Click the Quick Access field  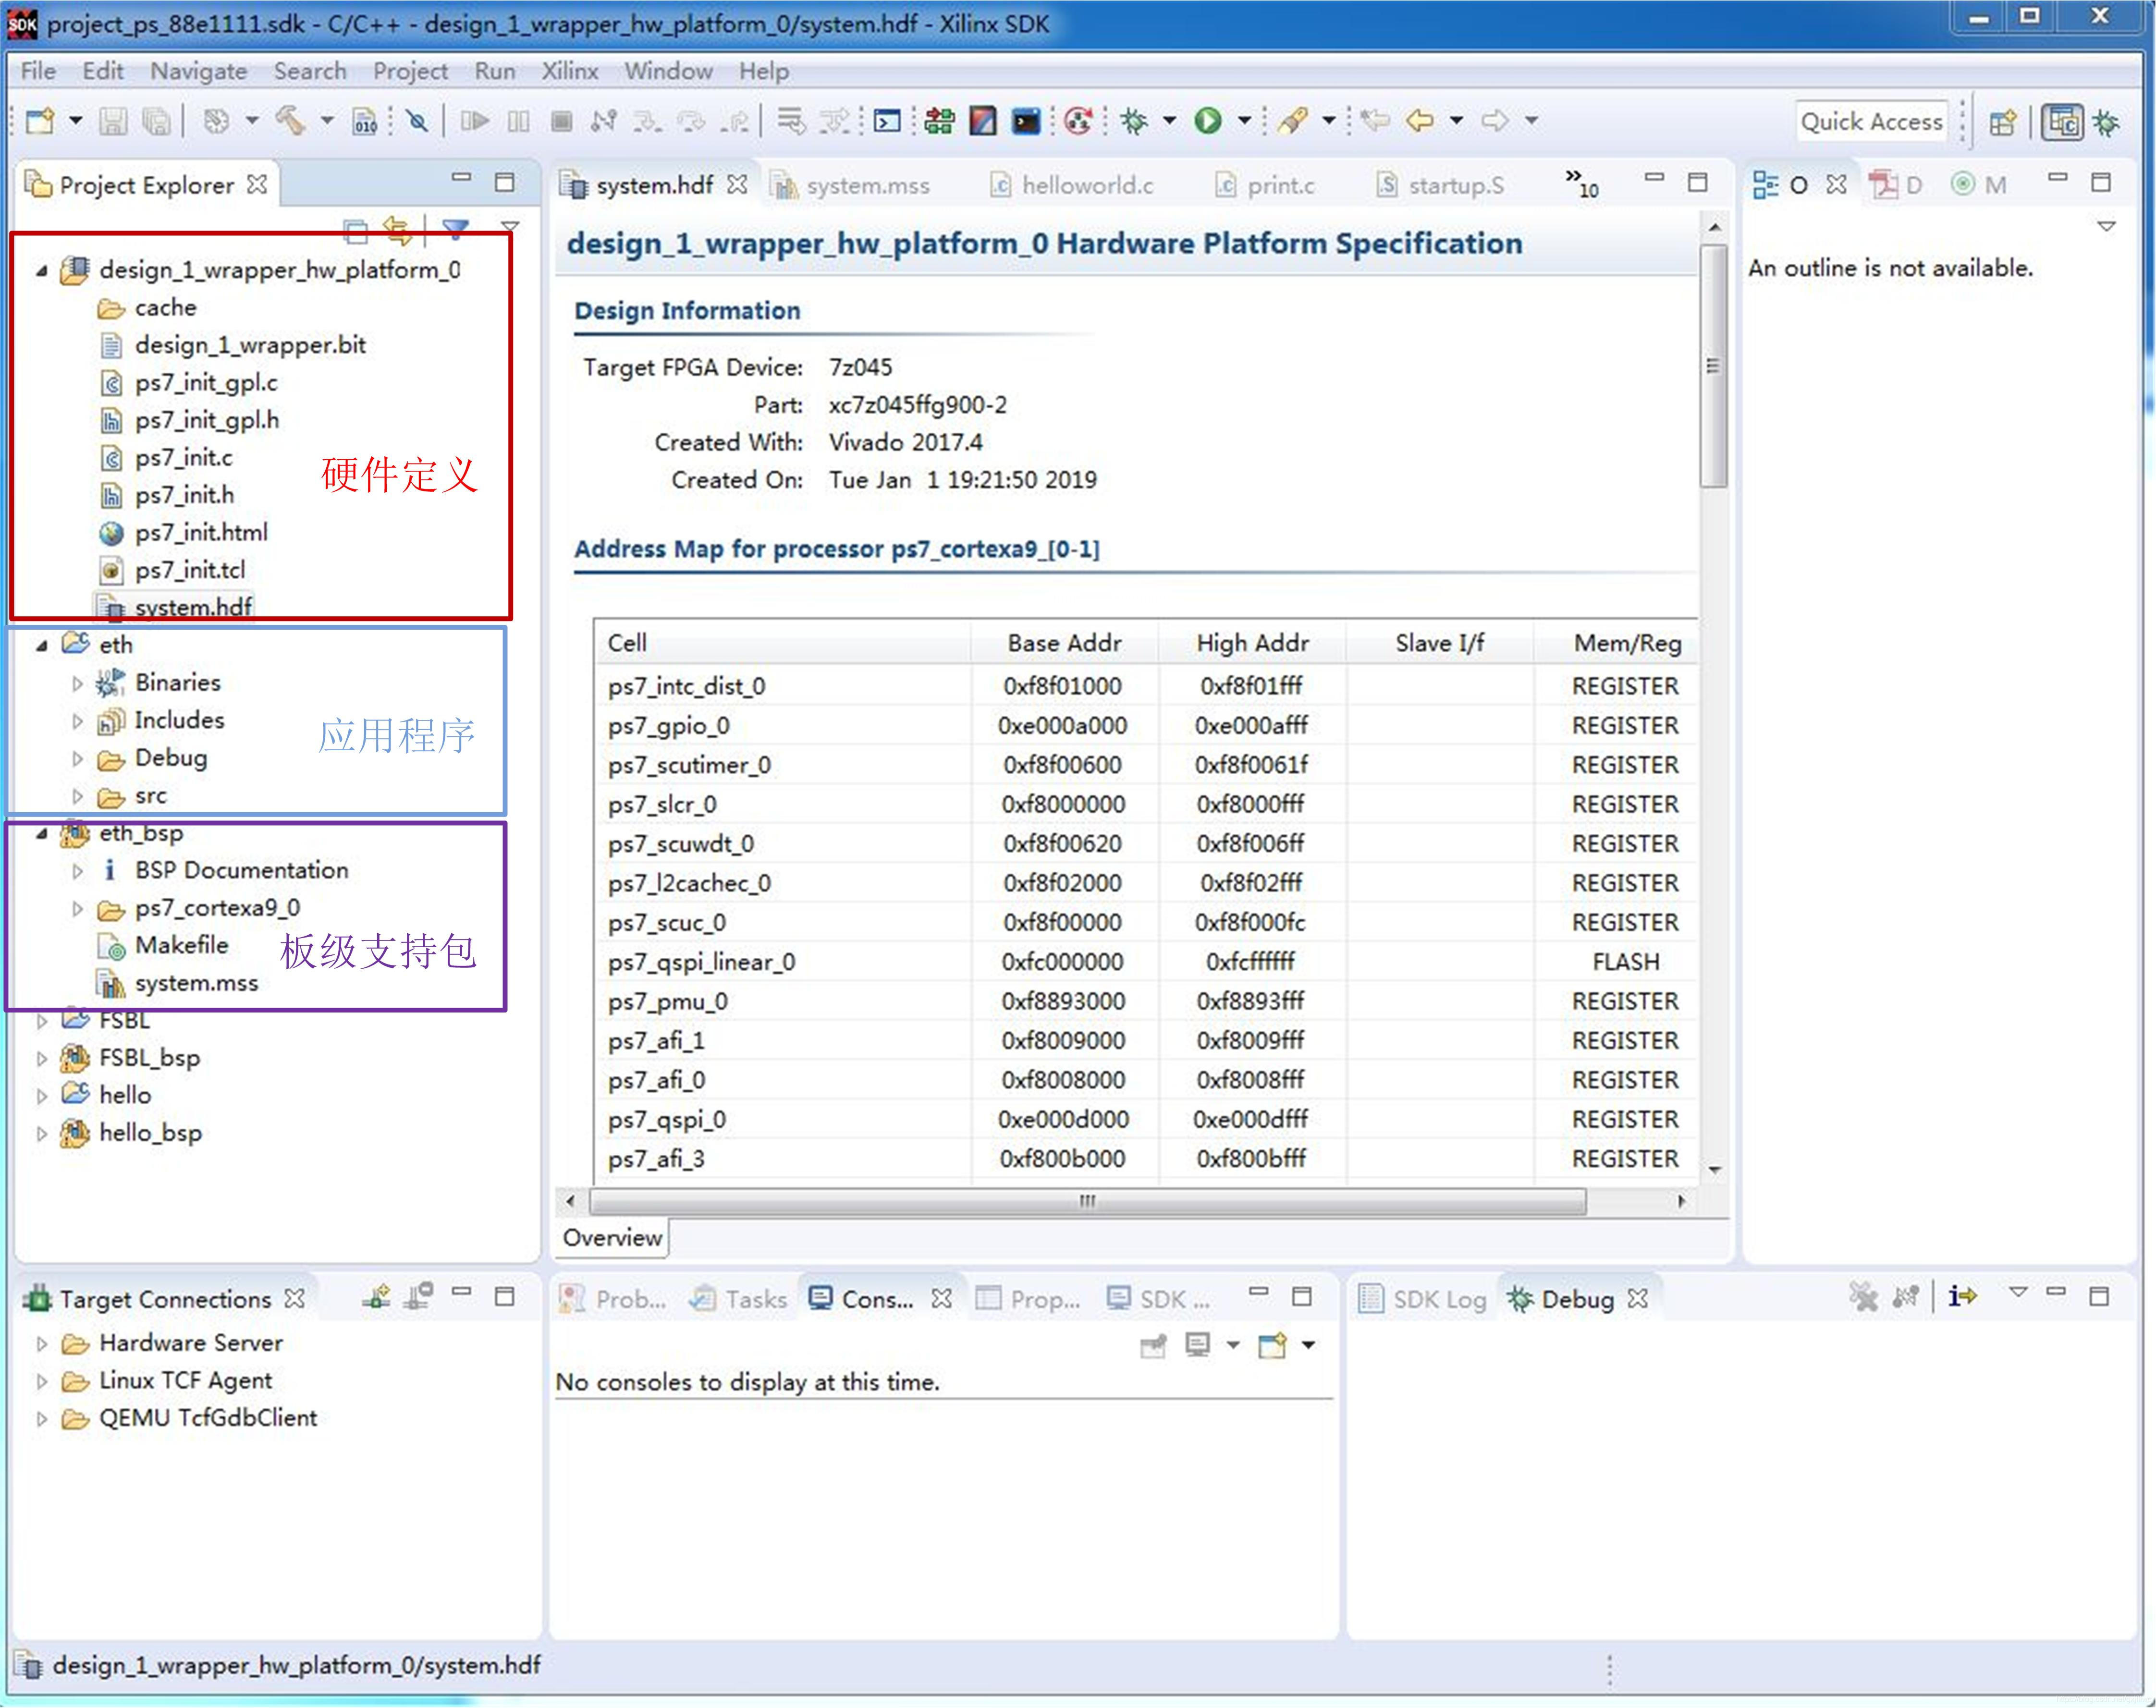(x=1871, y=122)
